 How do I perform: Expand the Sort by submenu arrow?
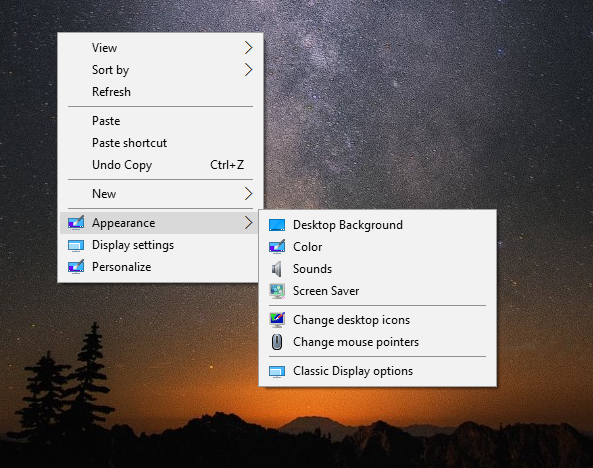(248, 70)
